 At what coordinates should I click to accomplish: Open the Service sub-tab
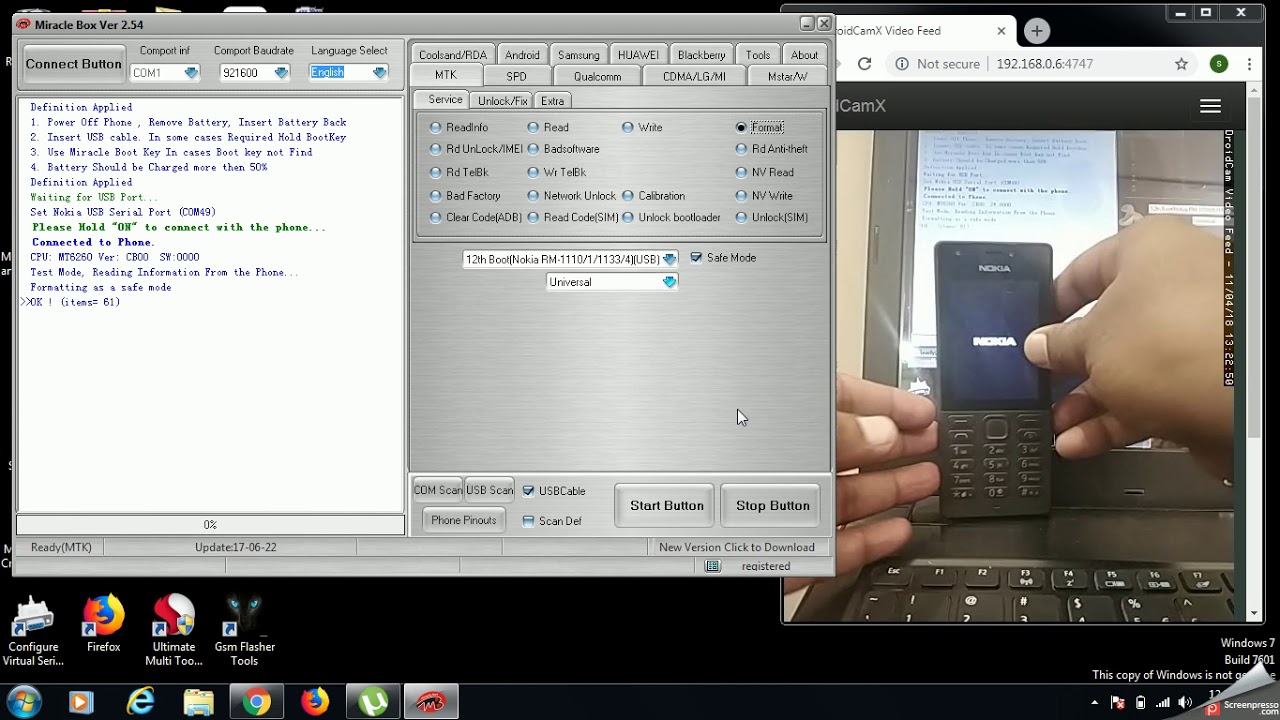click(445, 100)
